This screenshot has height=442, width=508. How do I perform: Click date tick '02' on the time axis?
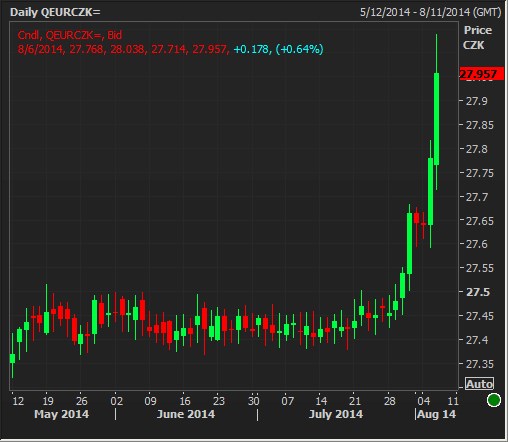pyautogui.click(x=117, y=401)
